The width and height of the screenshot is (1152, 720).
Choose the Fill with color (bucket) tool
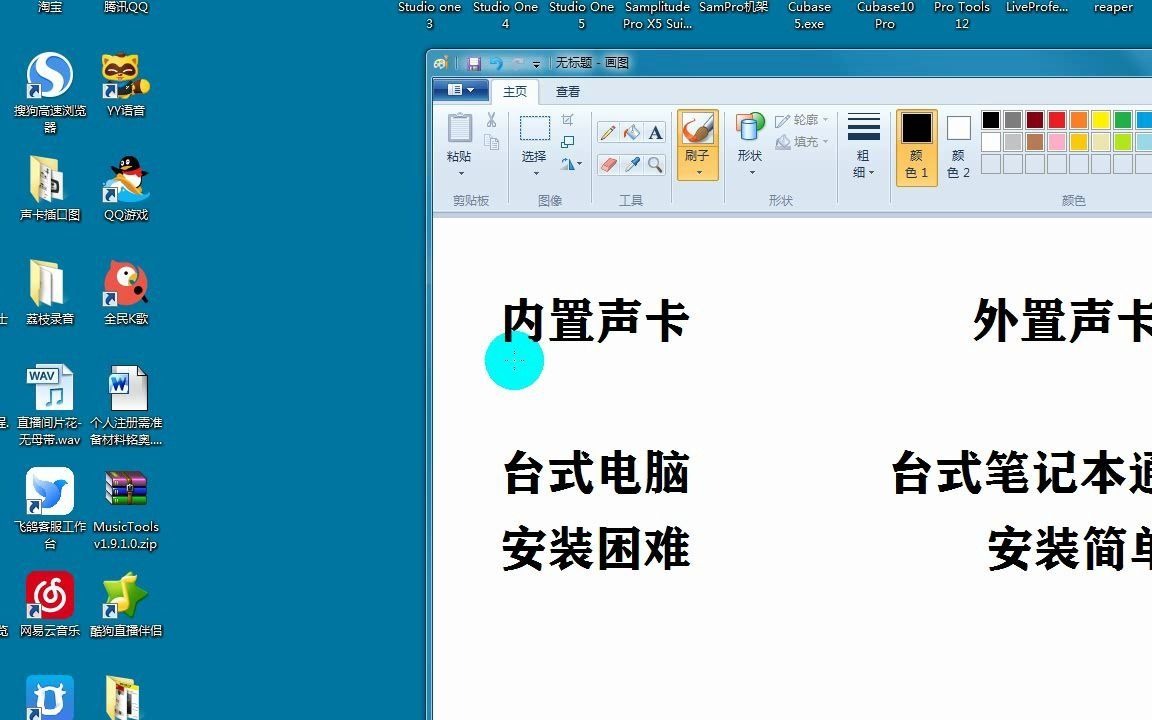coord(632,131)
